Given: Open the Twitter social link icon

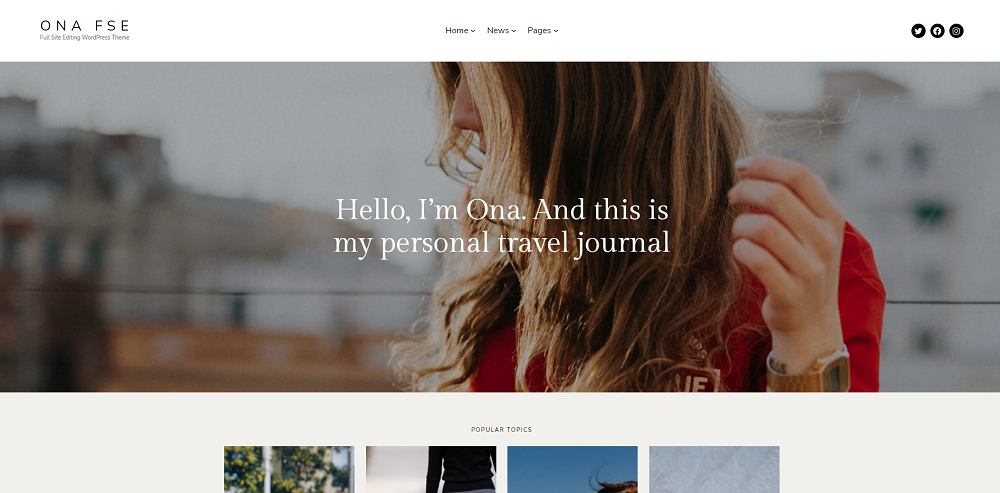Looking at the screenshot, I should [918, 31].
